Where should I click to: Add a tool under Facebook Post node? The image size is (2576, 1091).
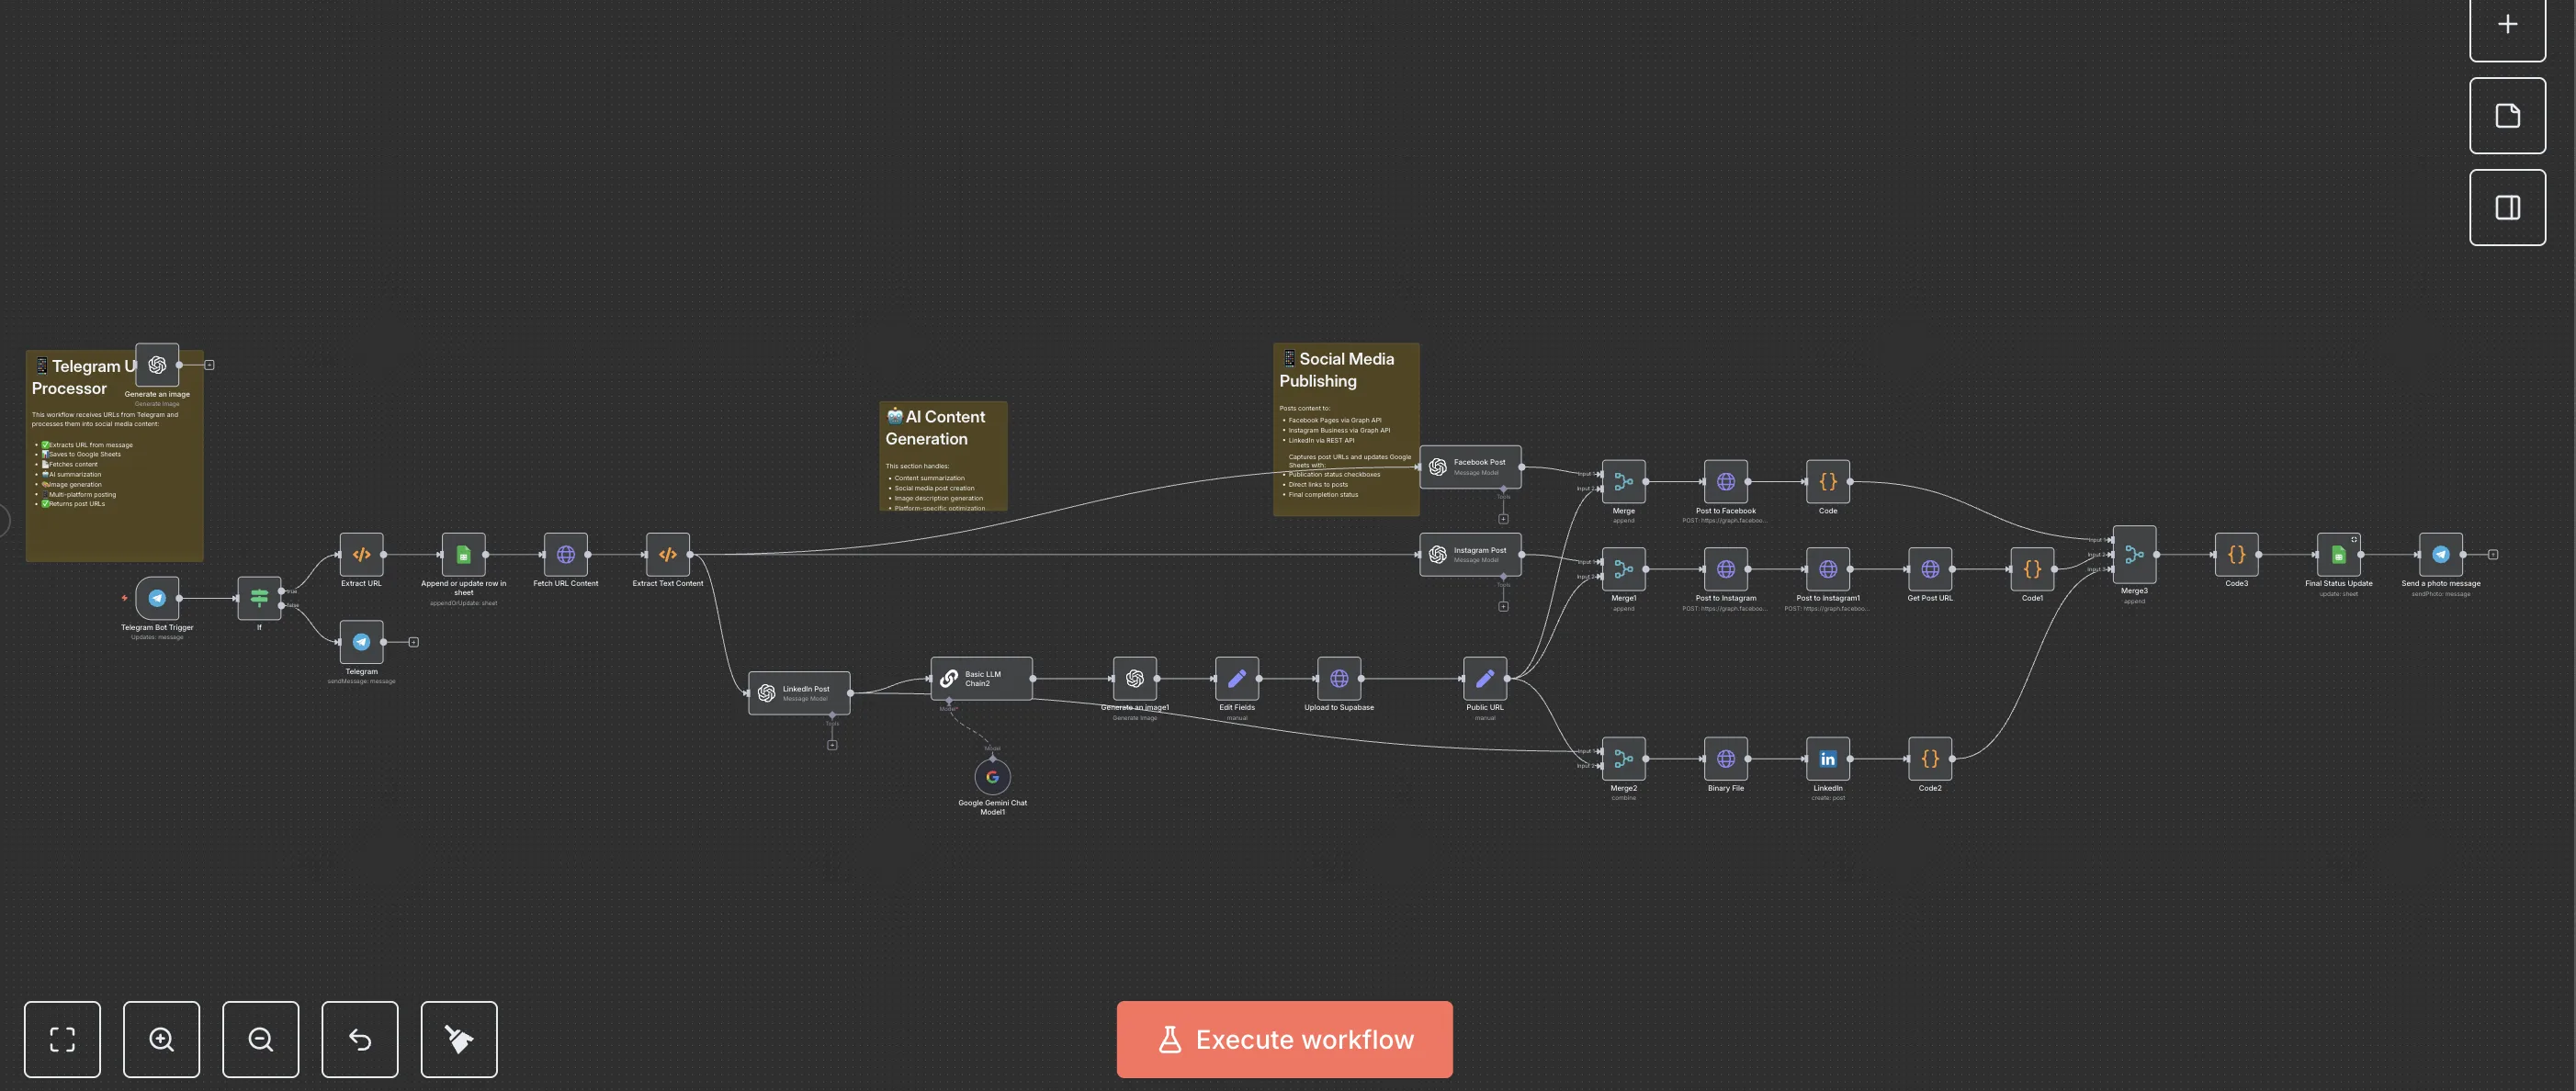(x=1503, y=519)
